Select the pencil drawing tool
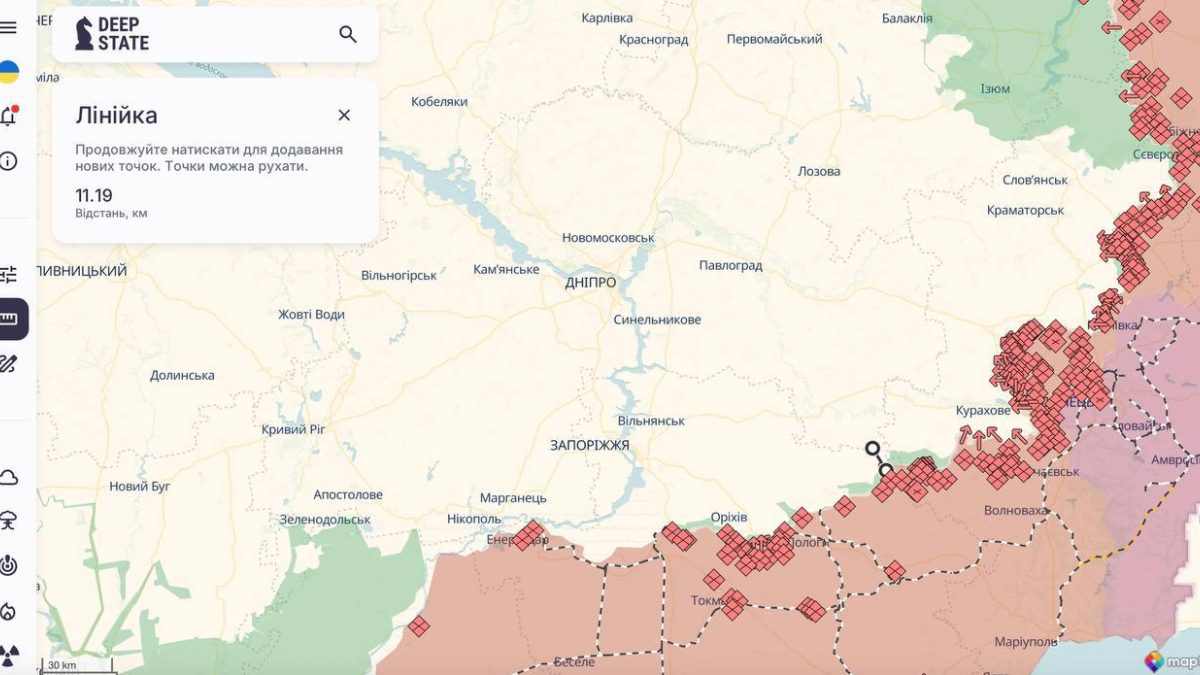Screen dimensions: 1200x675 (9, 364)
